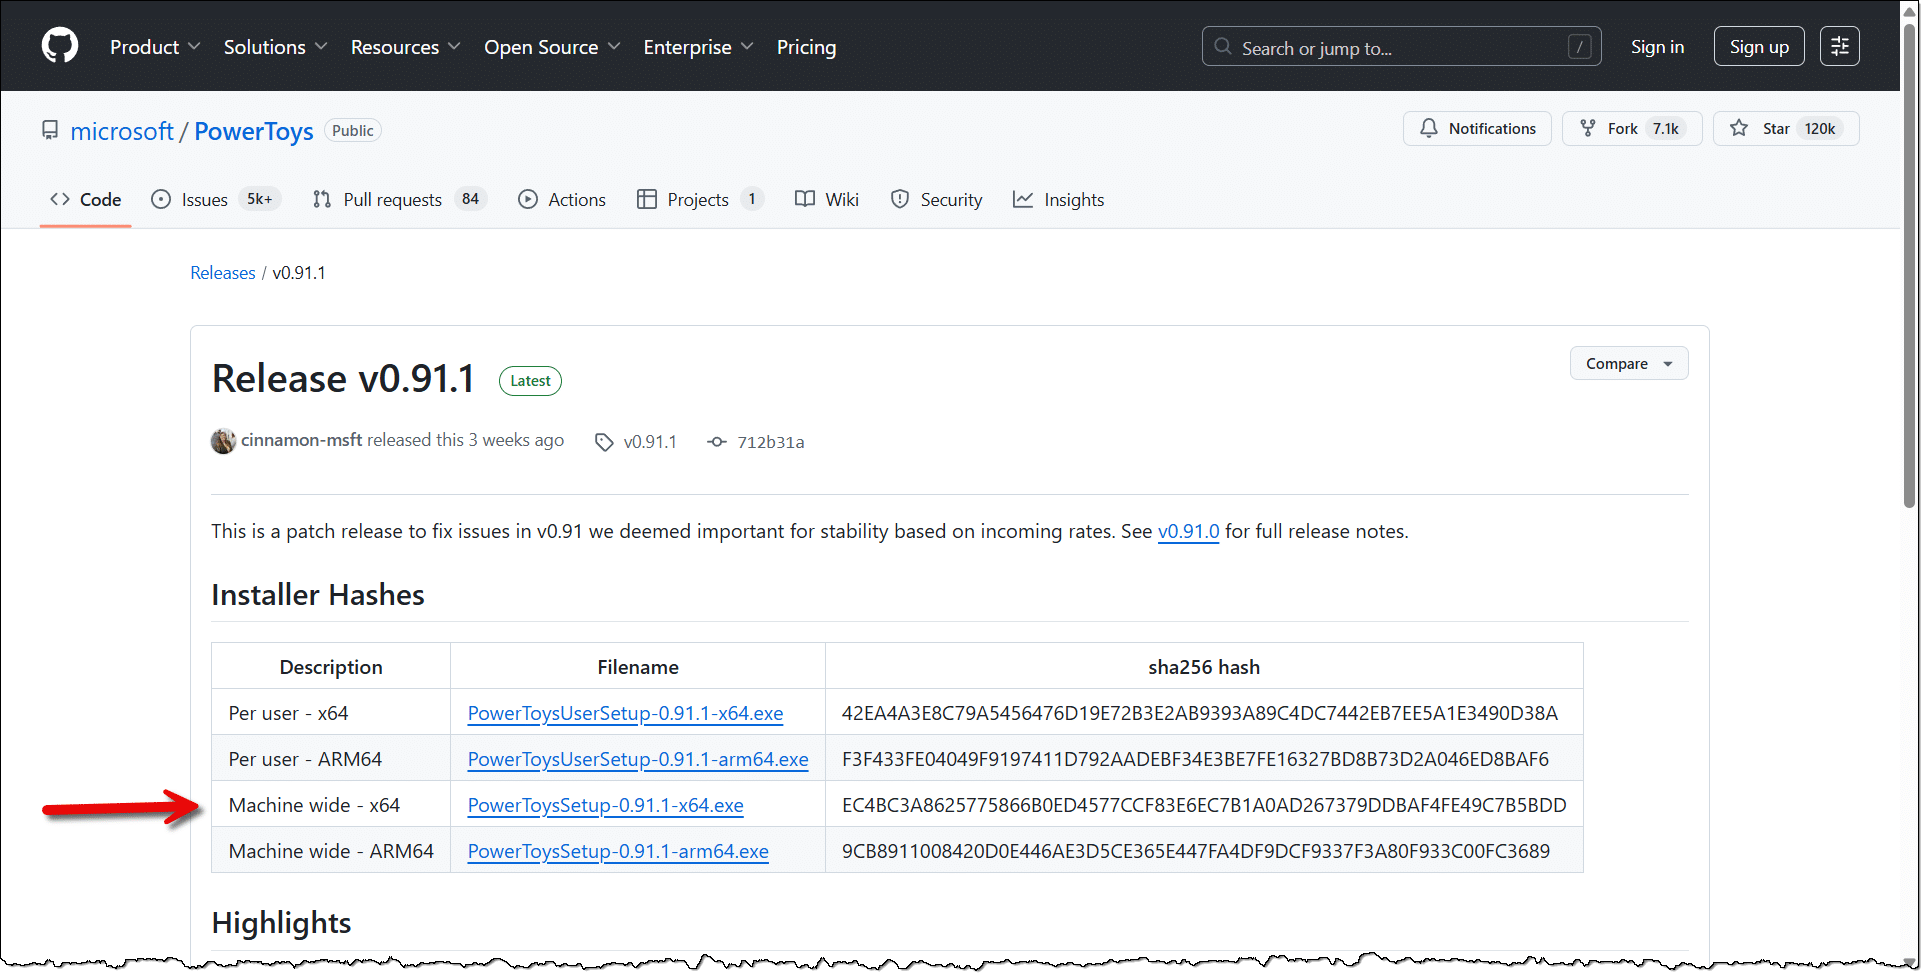1924x977 pixels.
Task: Select the Issues tab
Action: [216, 200]
